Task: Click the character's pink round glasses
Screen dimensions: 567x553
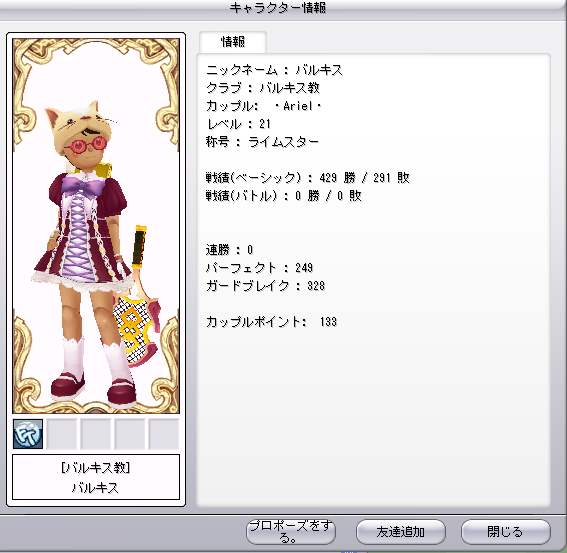Action: (x=85, y=145)
